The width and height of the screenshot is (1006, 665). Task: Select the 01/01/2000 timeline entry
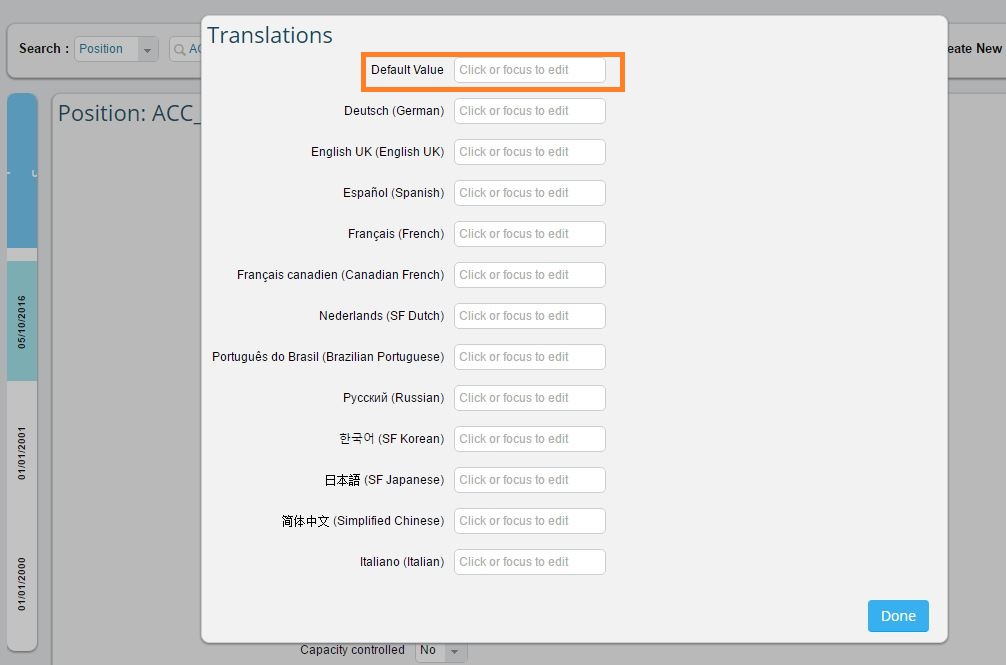click(22, 584)
